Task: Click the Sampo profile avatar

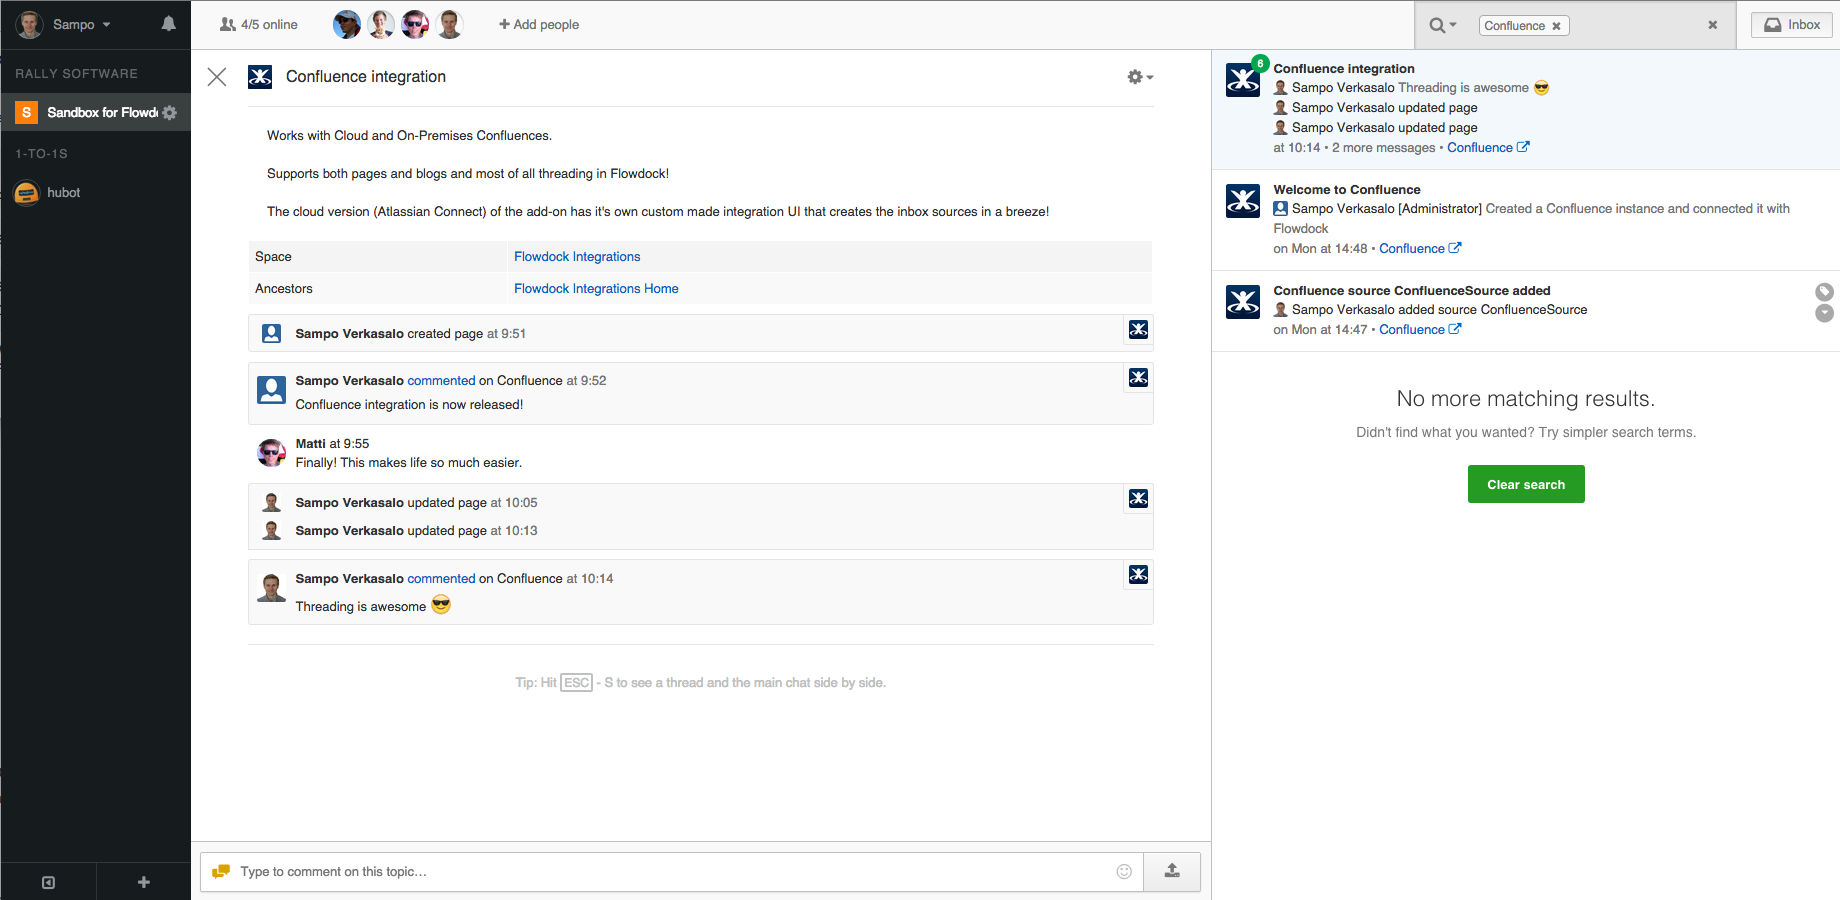Action: point(30,25)
